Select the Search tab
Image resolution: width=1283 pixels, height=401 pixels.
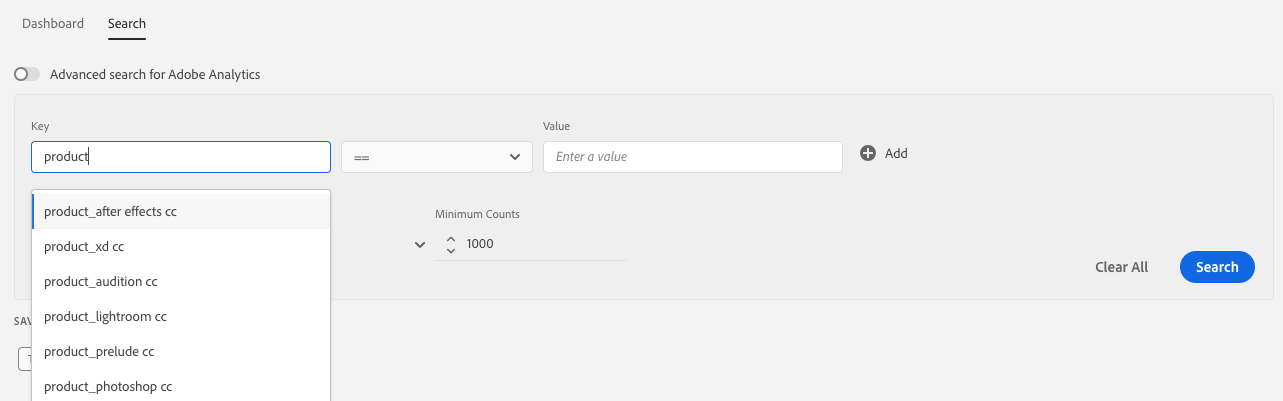point(127,23)
